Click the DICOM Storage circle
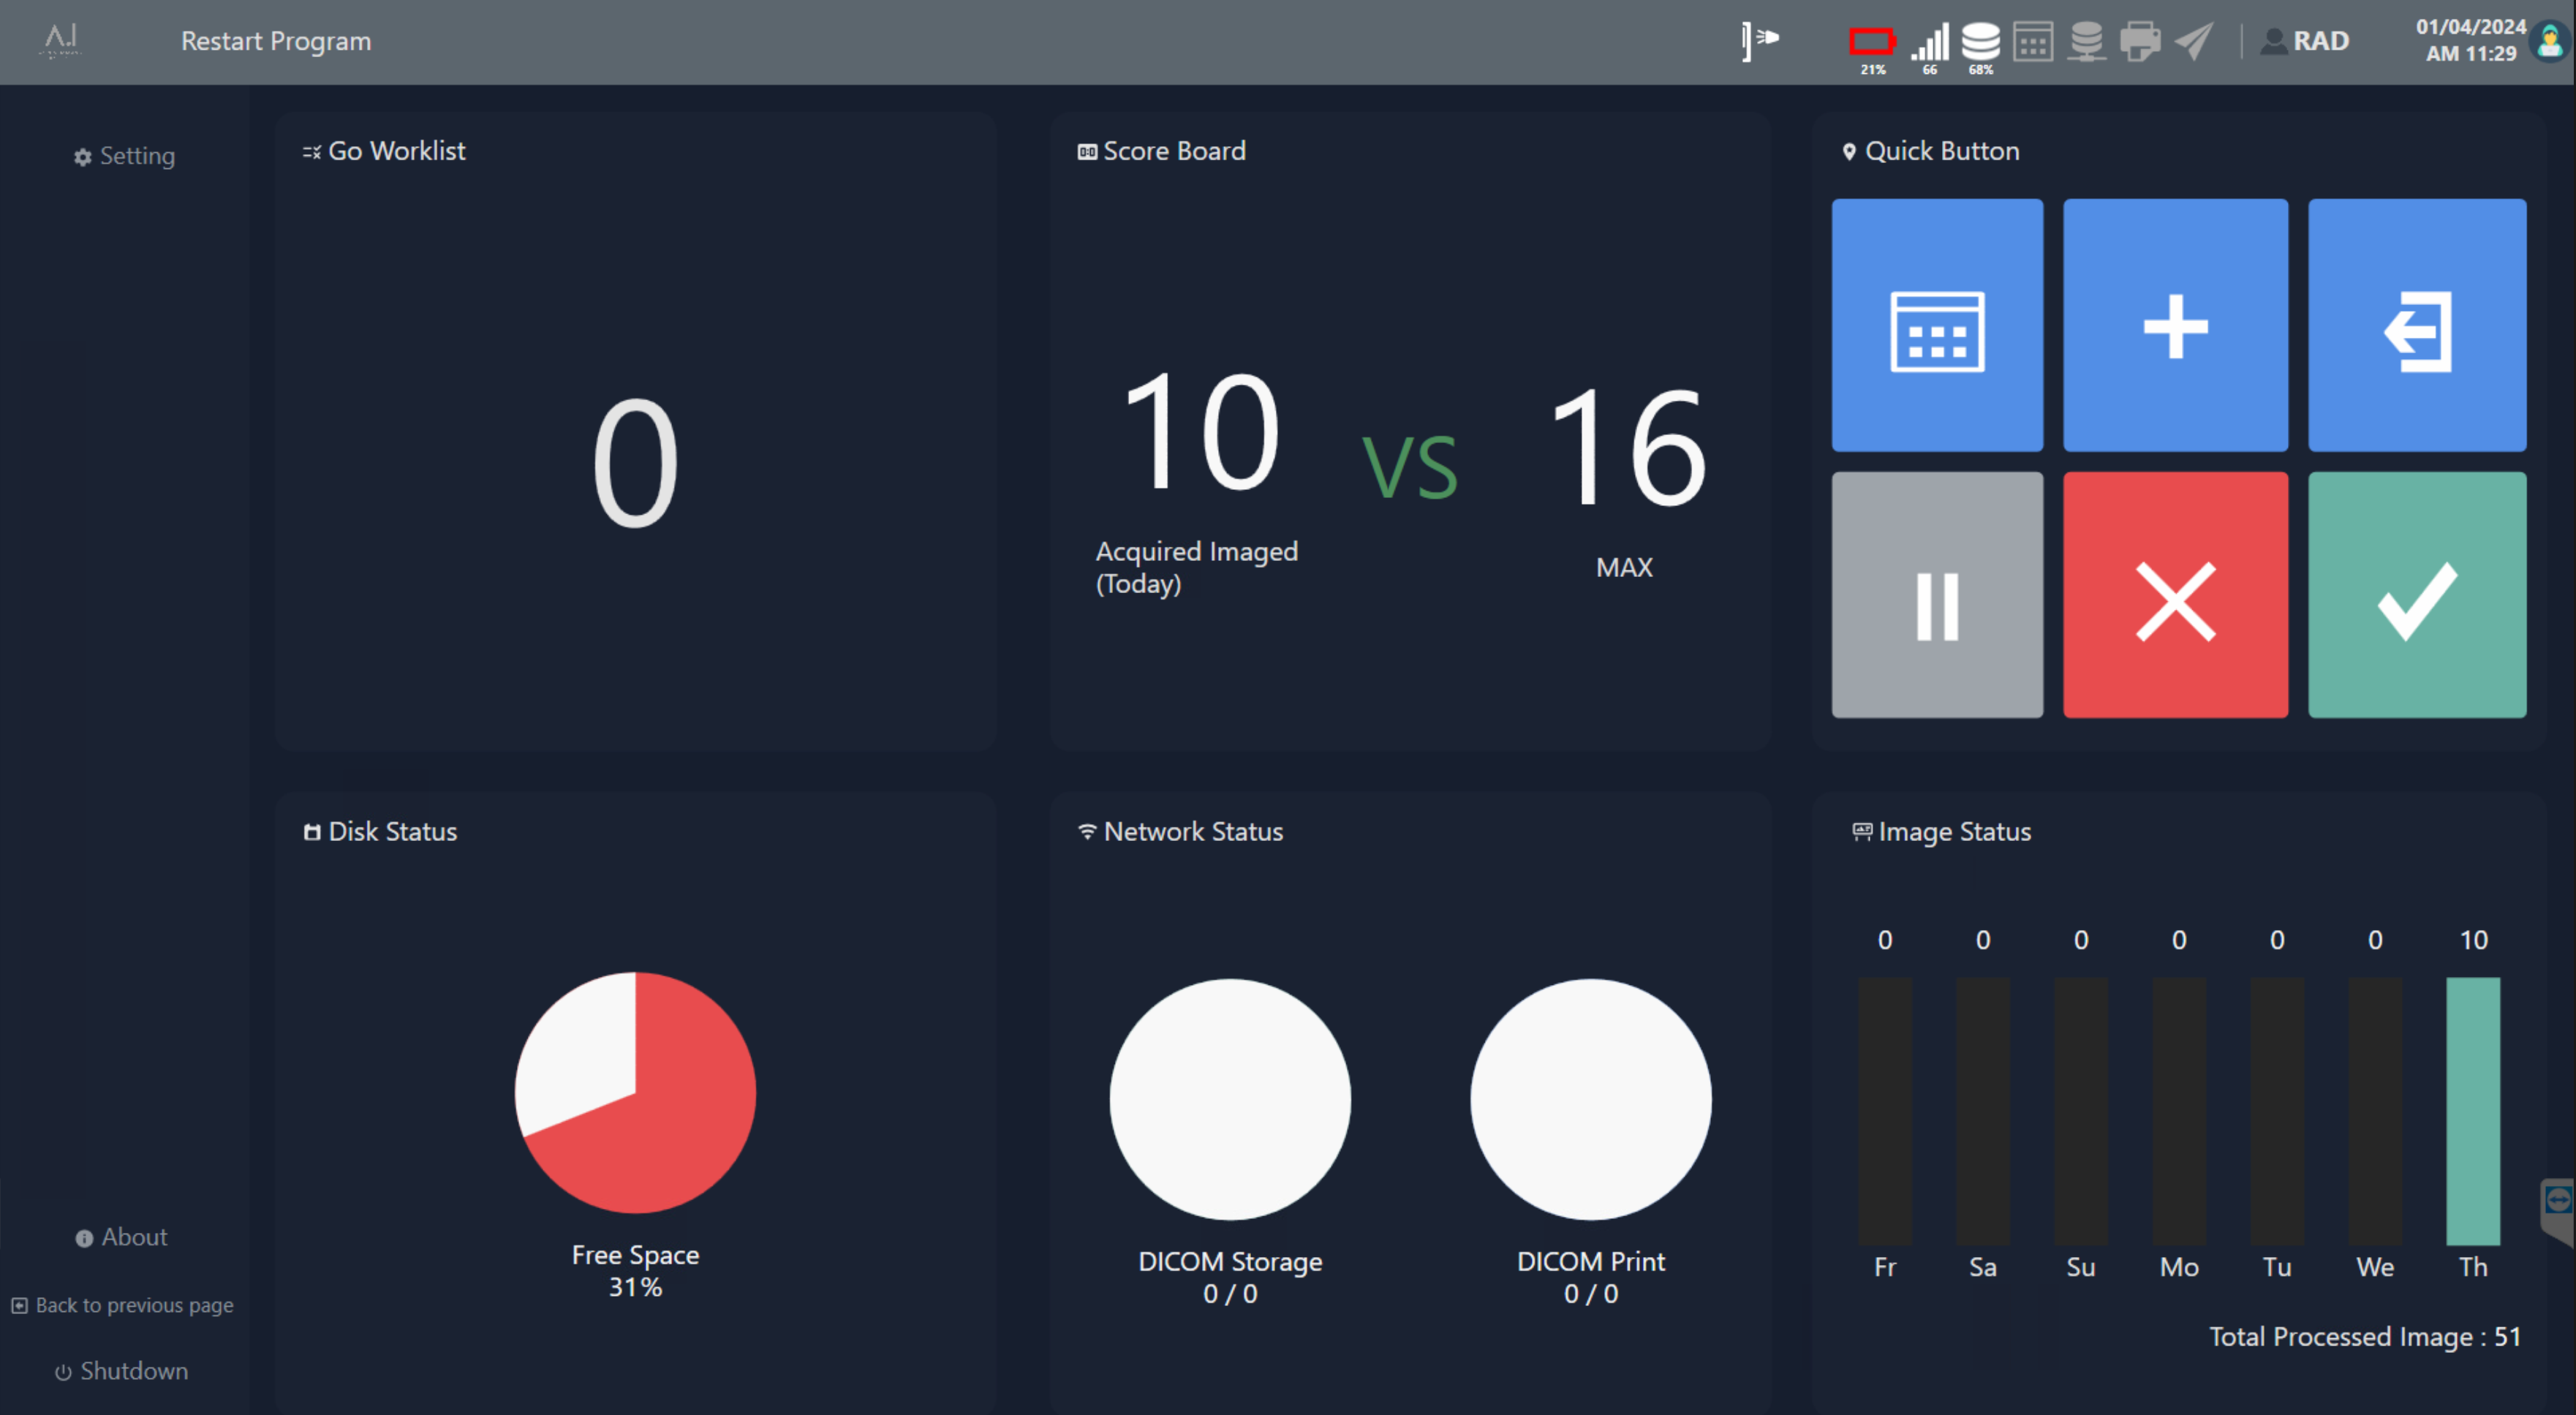The image size is (2576, 1415). 1230,1099
